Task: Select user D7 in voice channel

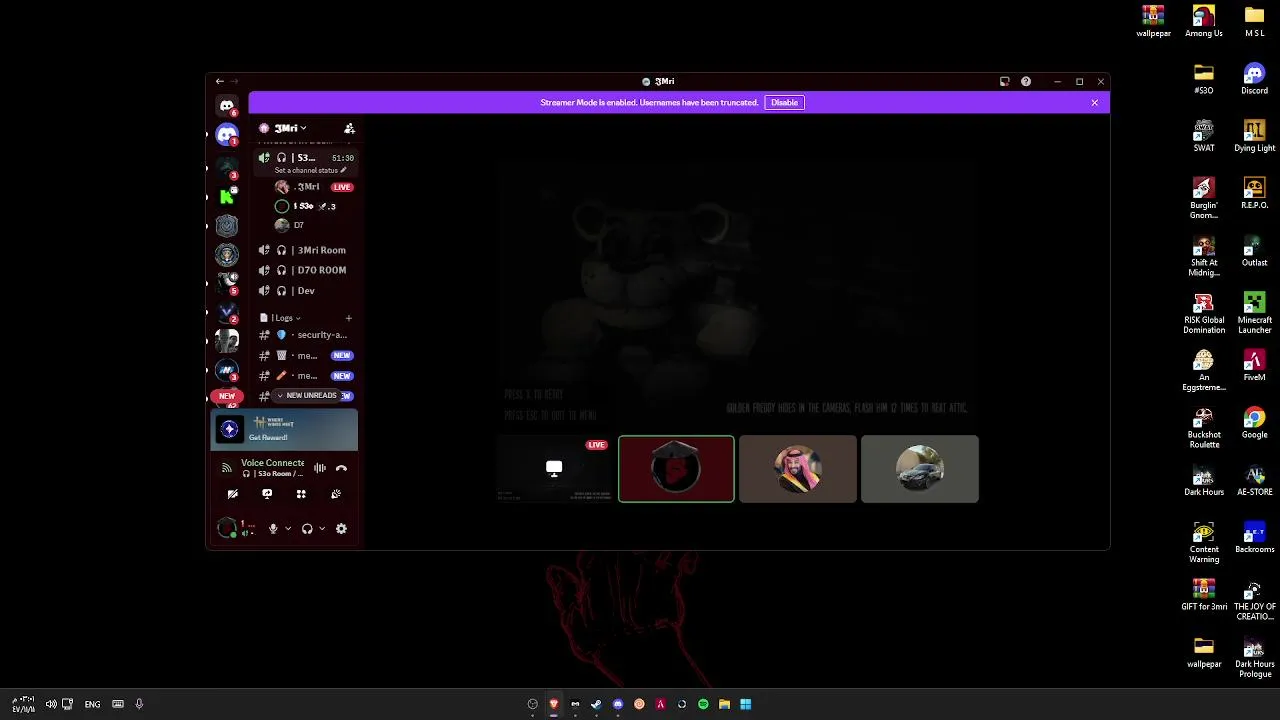Action: [x=314, y=225]
